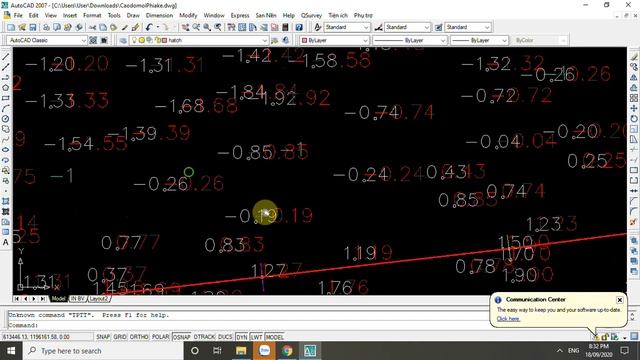Click the 'Click here' link in Communication Center
The height and width of the screenshot is (360, 640).
coord(508,319)
